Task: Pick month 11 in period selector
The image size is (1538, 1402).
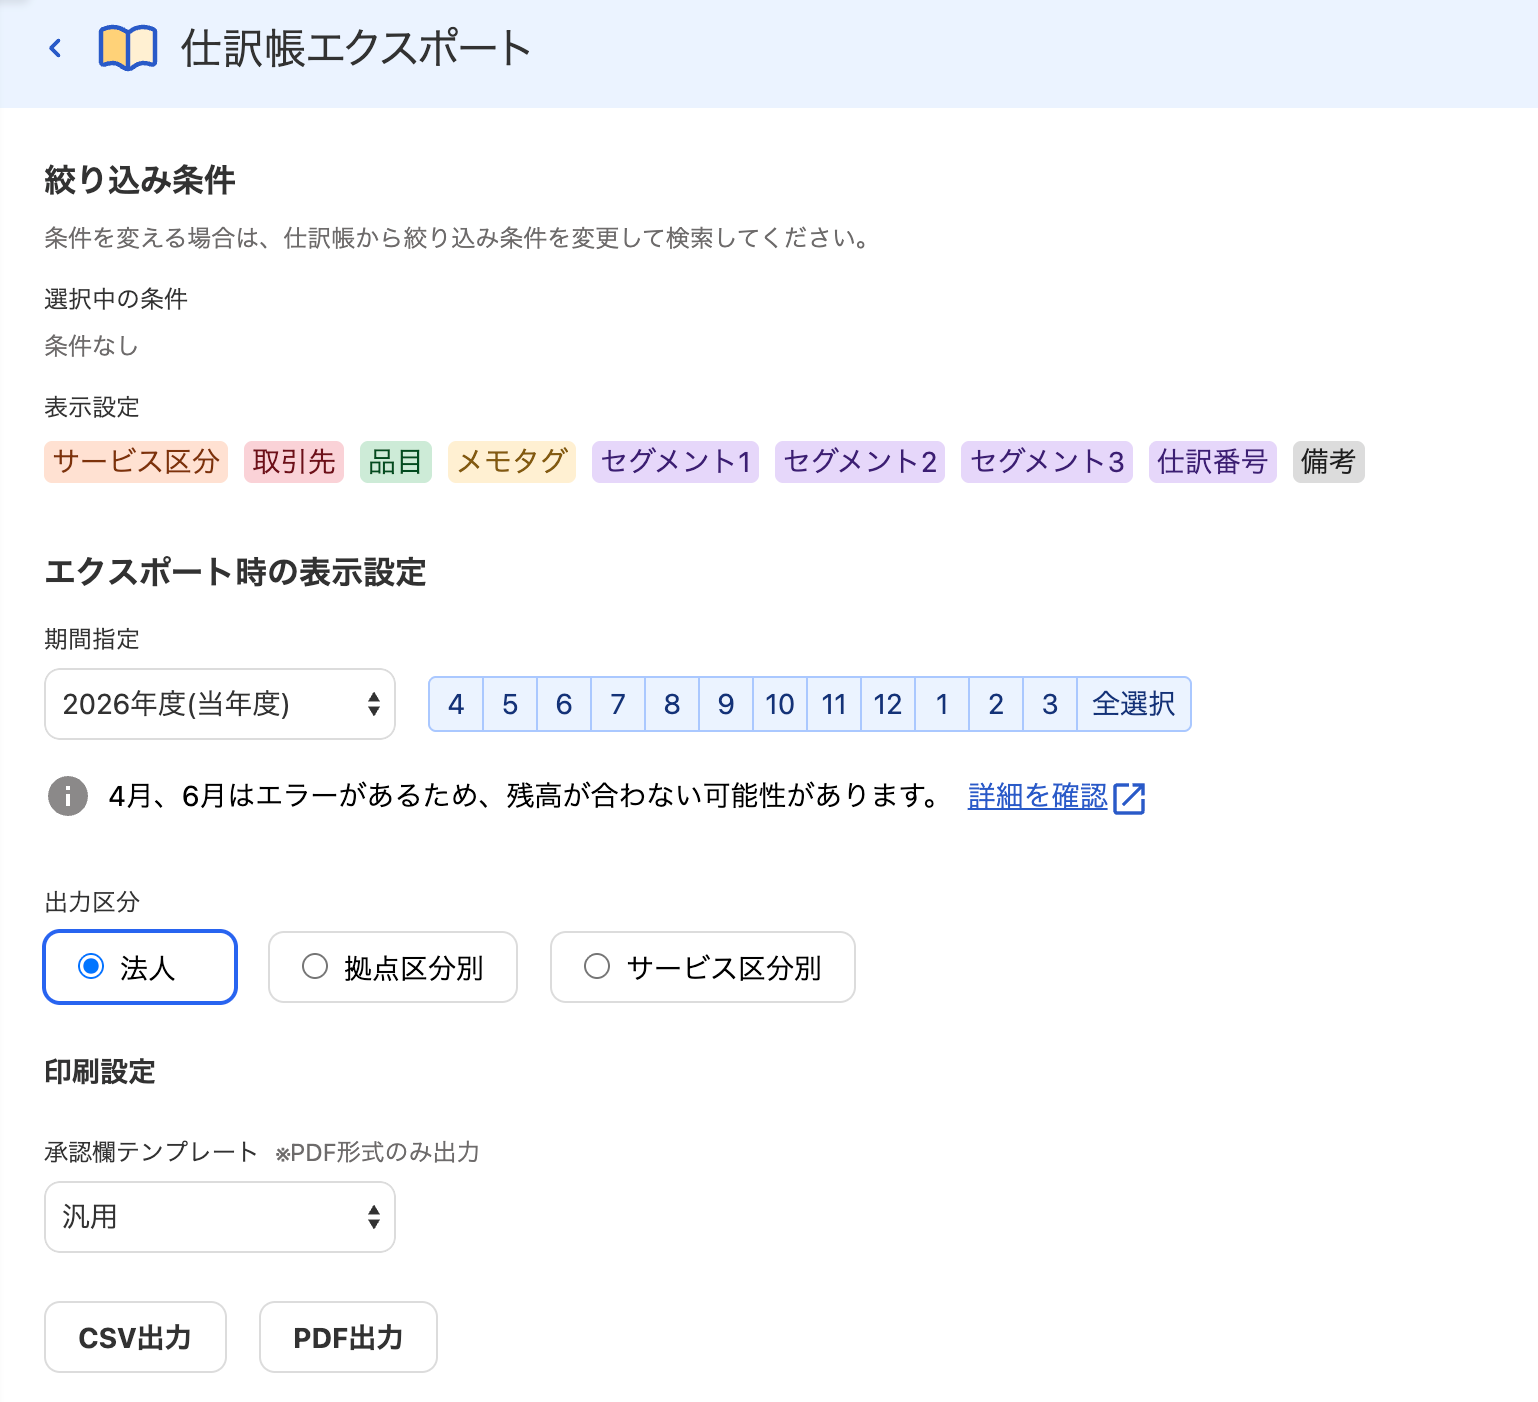Action: pyautogui.click(x=834, y=704)
